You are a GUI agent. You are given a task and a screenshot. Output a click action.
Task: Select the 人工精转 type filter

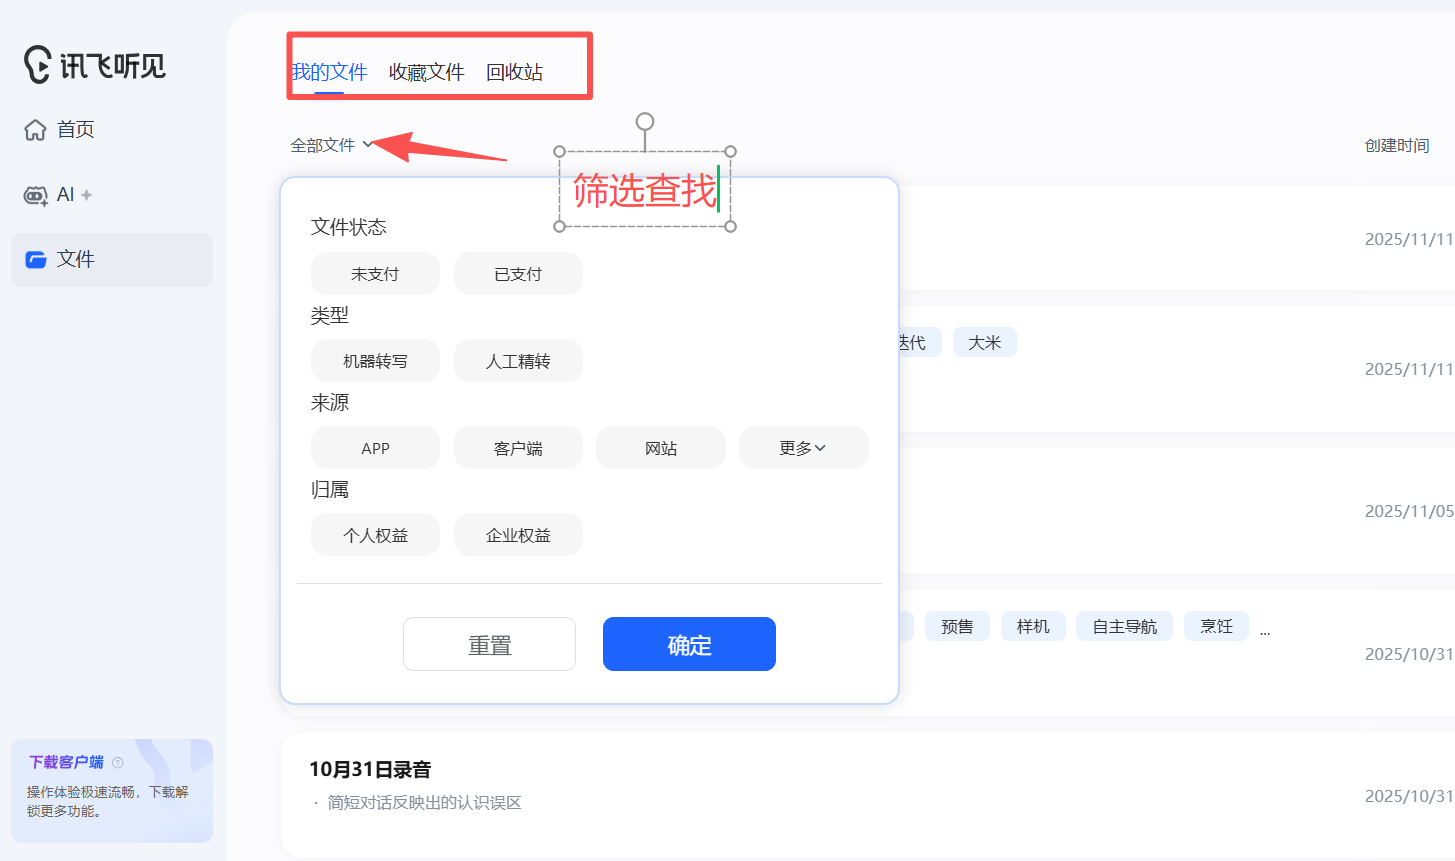518,361
